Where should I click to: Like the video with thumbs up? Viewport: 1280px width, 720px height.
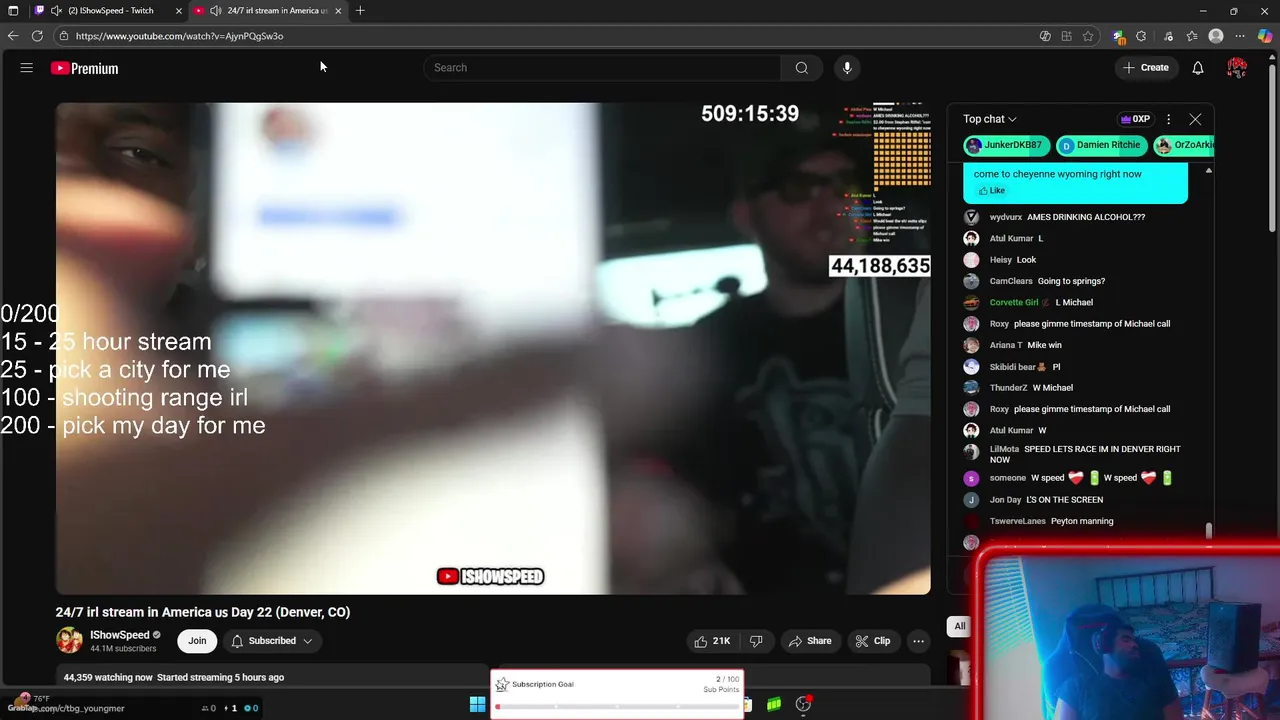[x=712, y=641]
